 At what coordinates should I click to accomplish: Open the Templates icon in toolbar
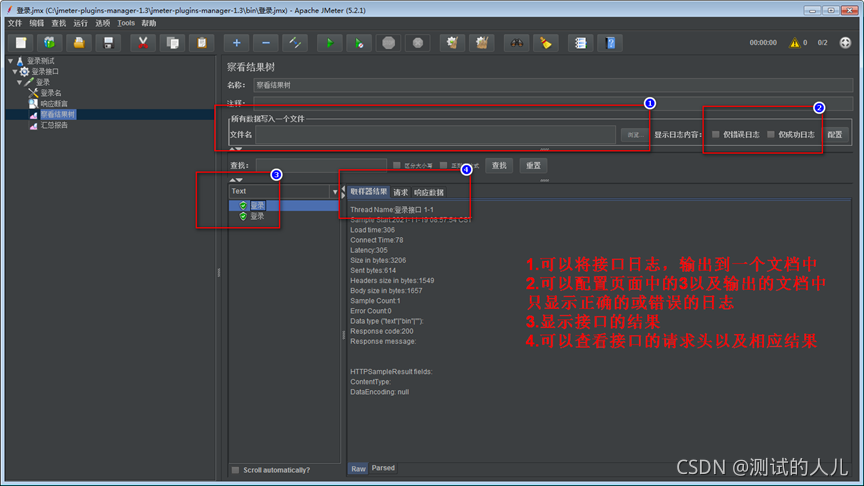50,43
